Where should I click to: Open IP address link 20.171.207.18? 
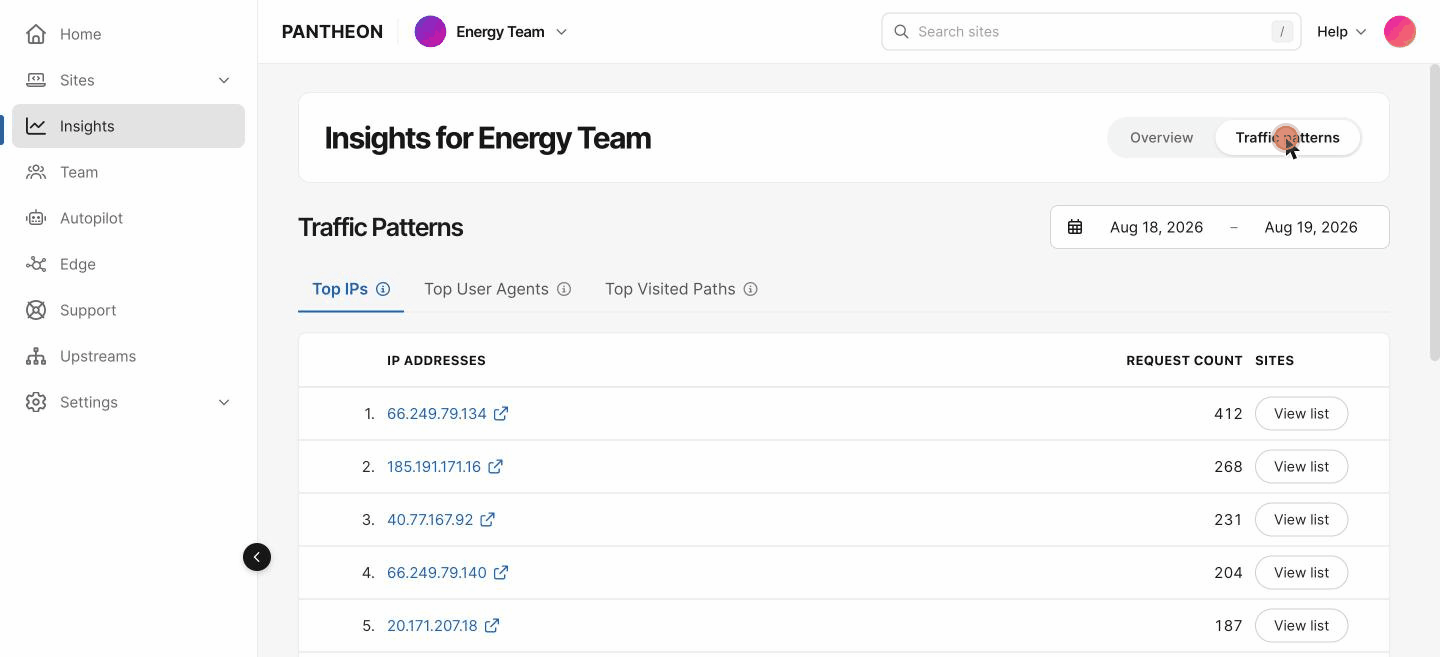(432, 625)
